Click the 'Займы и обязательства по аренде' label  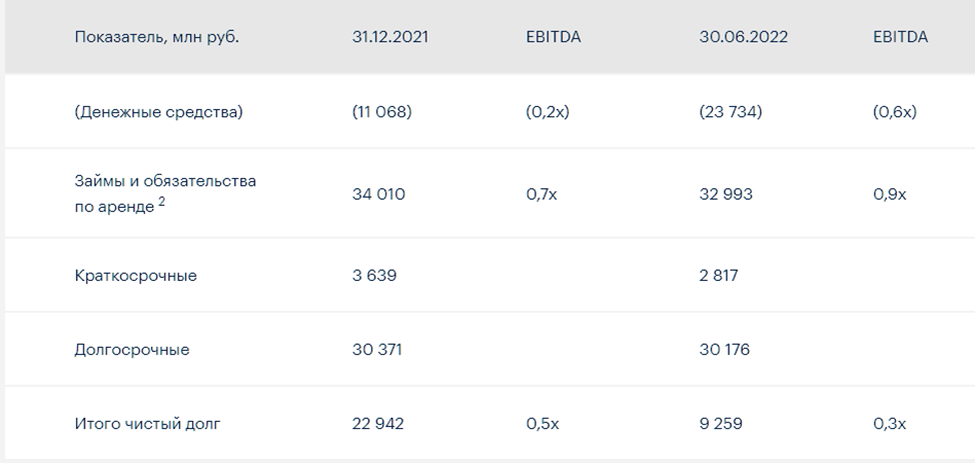tap(165, 193)
